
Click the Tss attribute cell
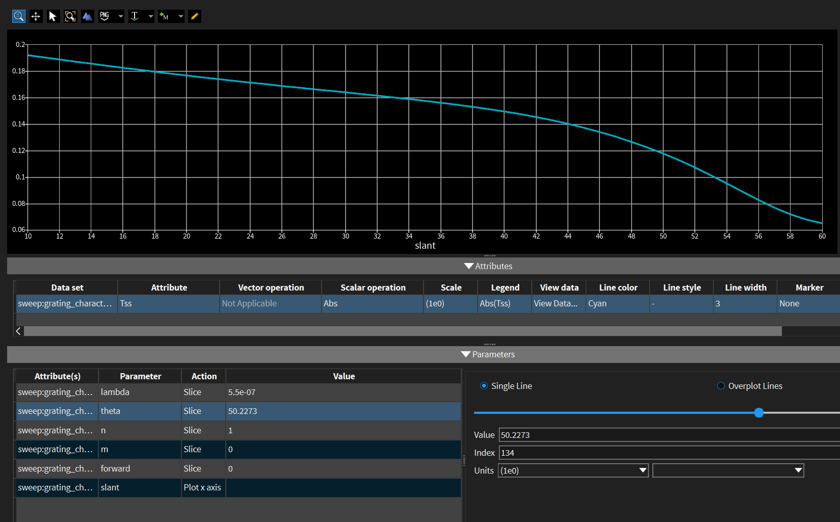pos(168,303)
